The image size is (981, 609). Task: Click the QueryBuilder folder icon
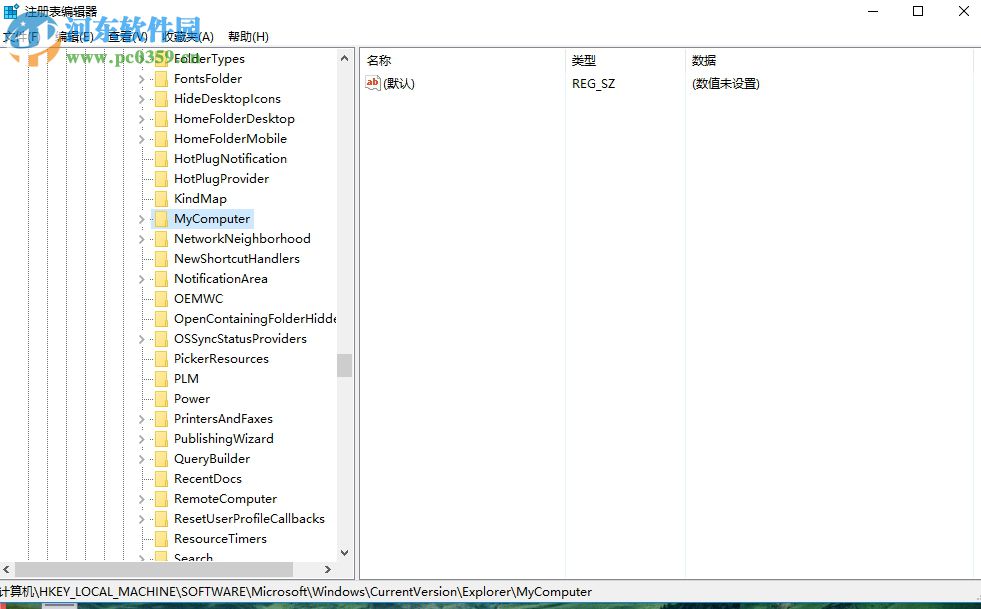coord(161,459)
